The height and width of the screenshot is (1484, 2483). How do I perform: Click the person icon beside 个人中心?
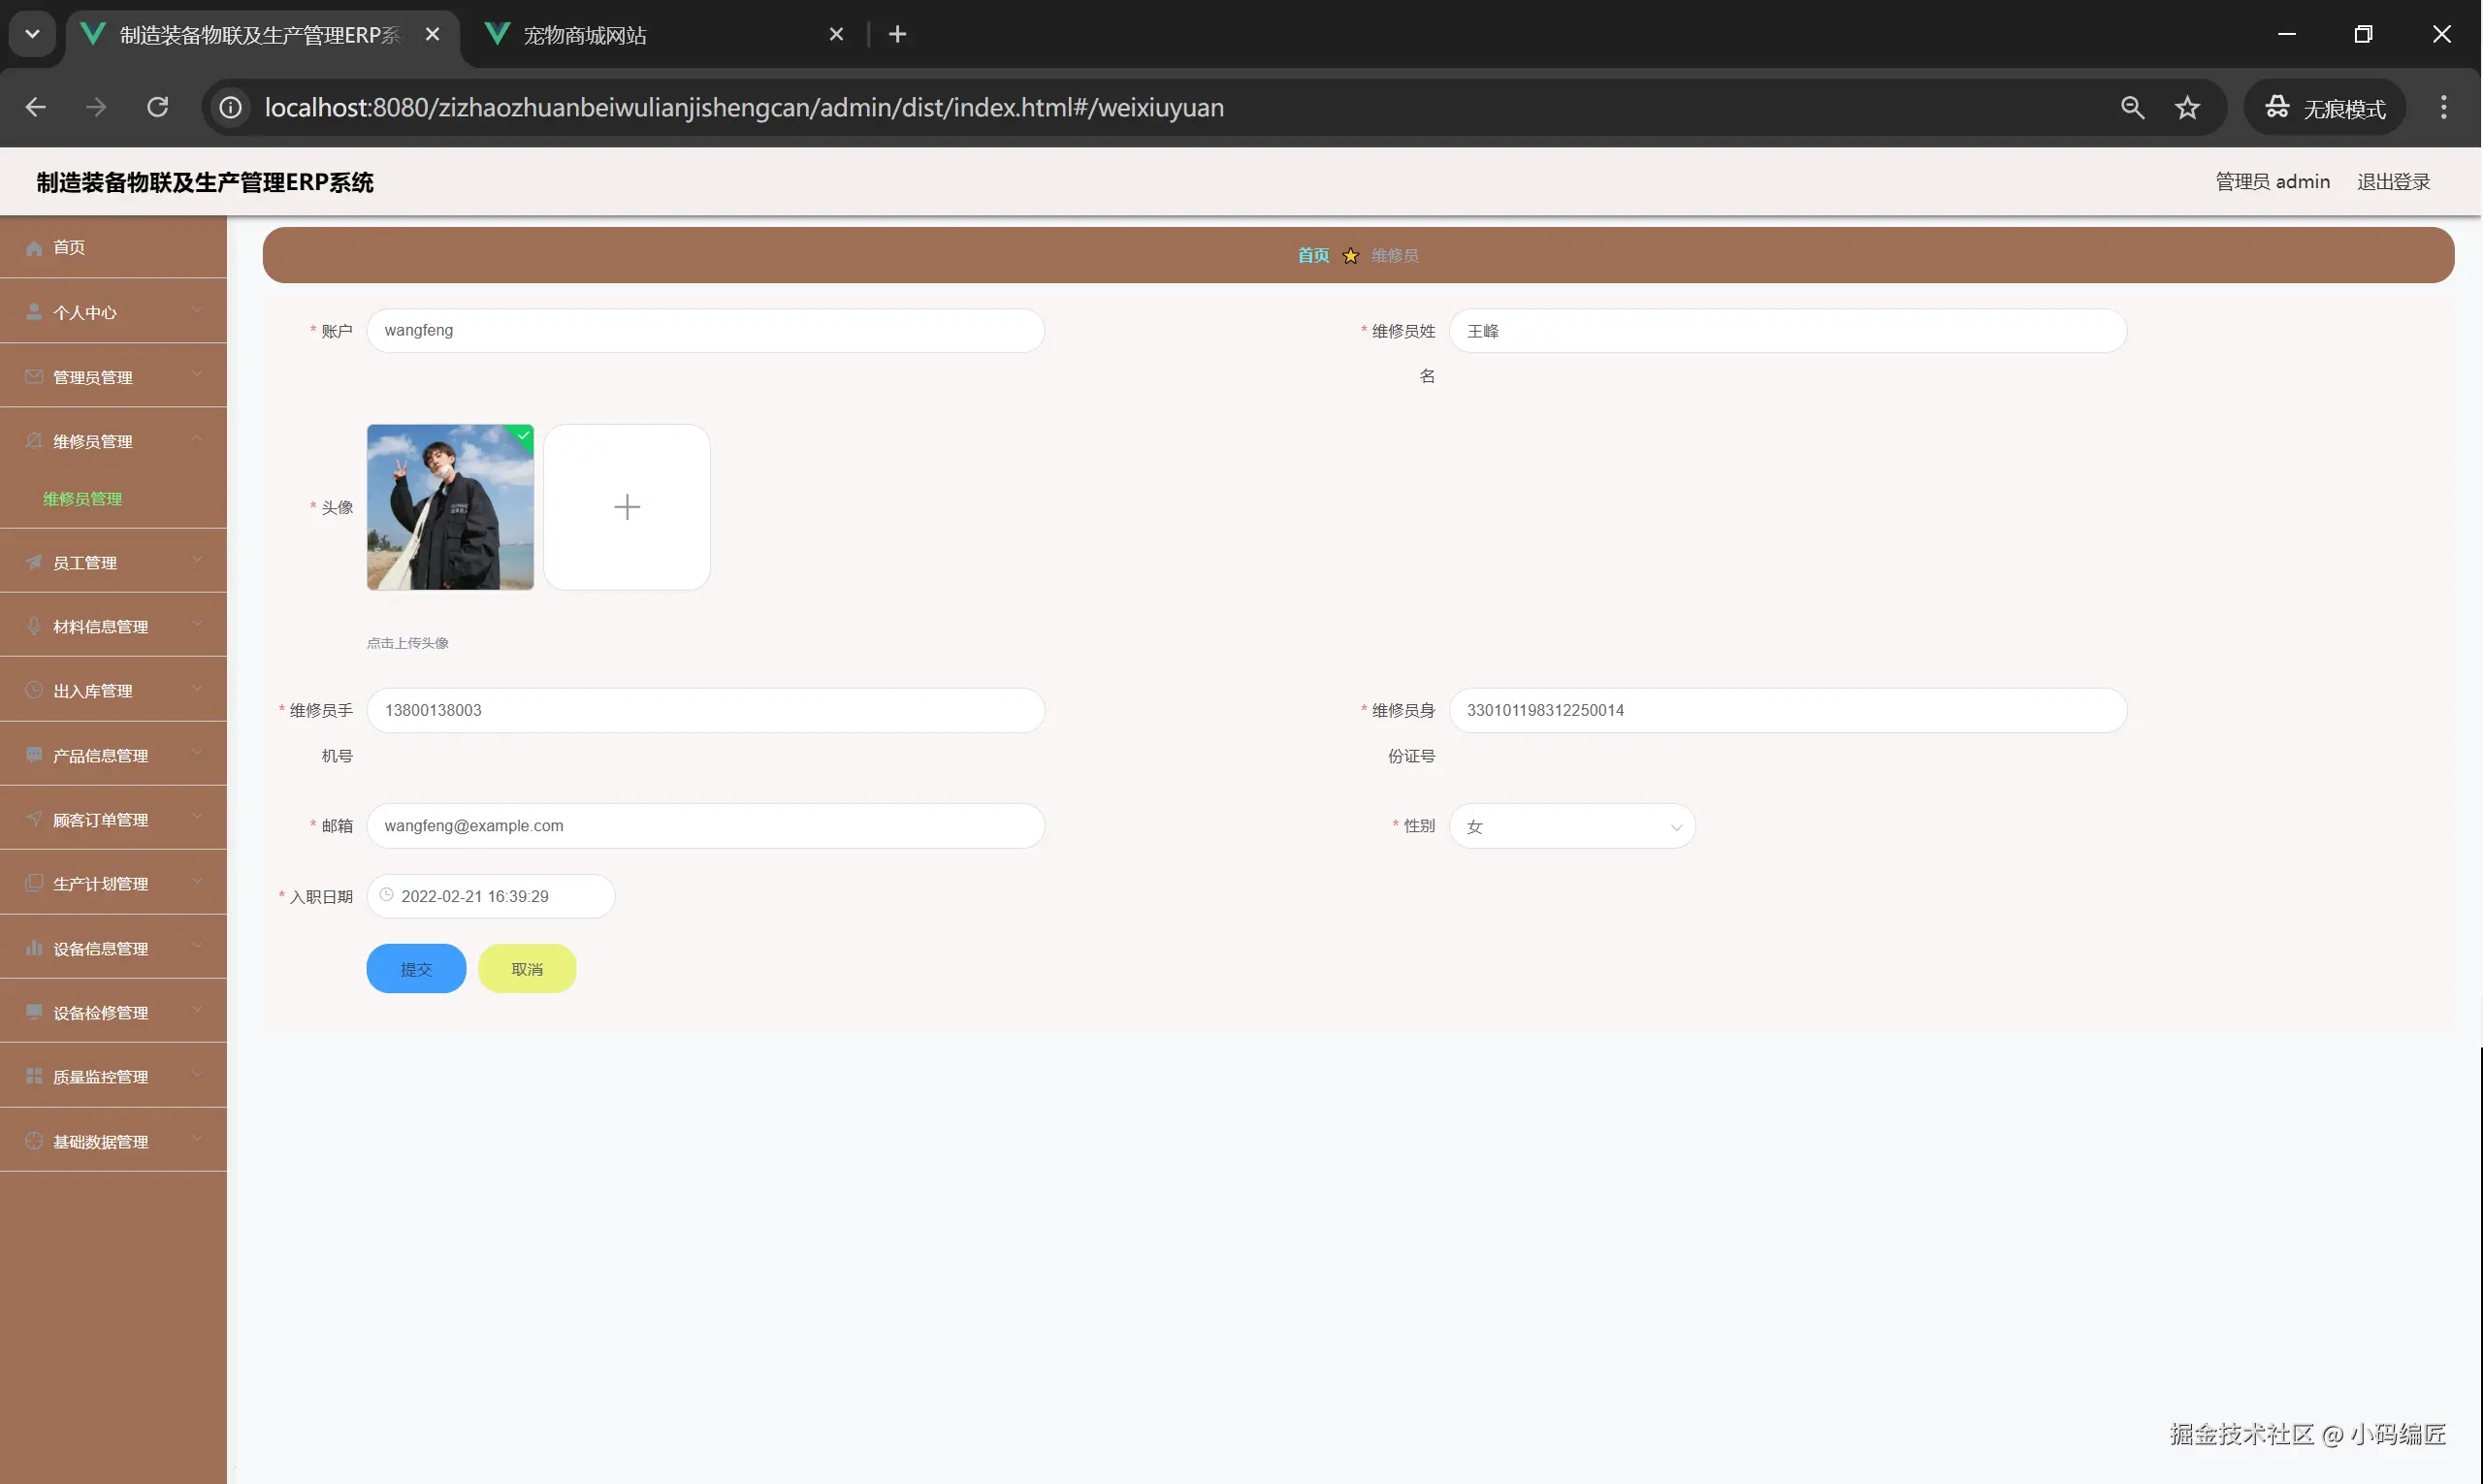point(34,312)
